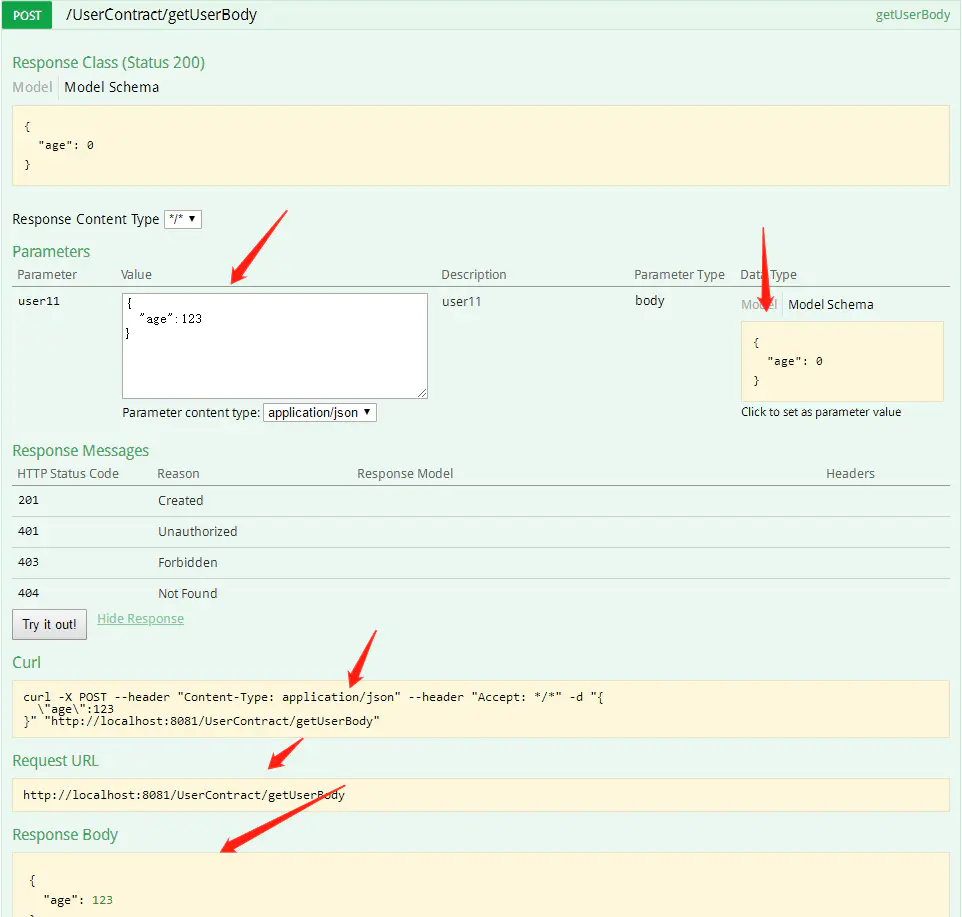Viewport: 962px width, 917px height.
Task: Click the Hide Response link
Action: click(140, 619)
